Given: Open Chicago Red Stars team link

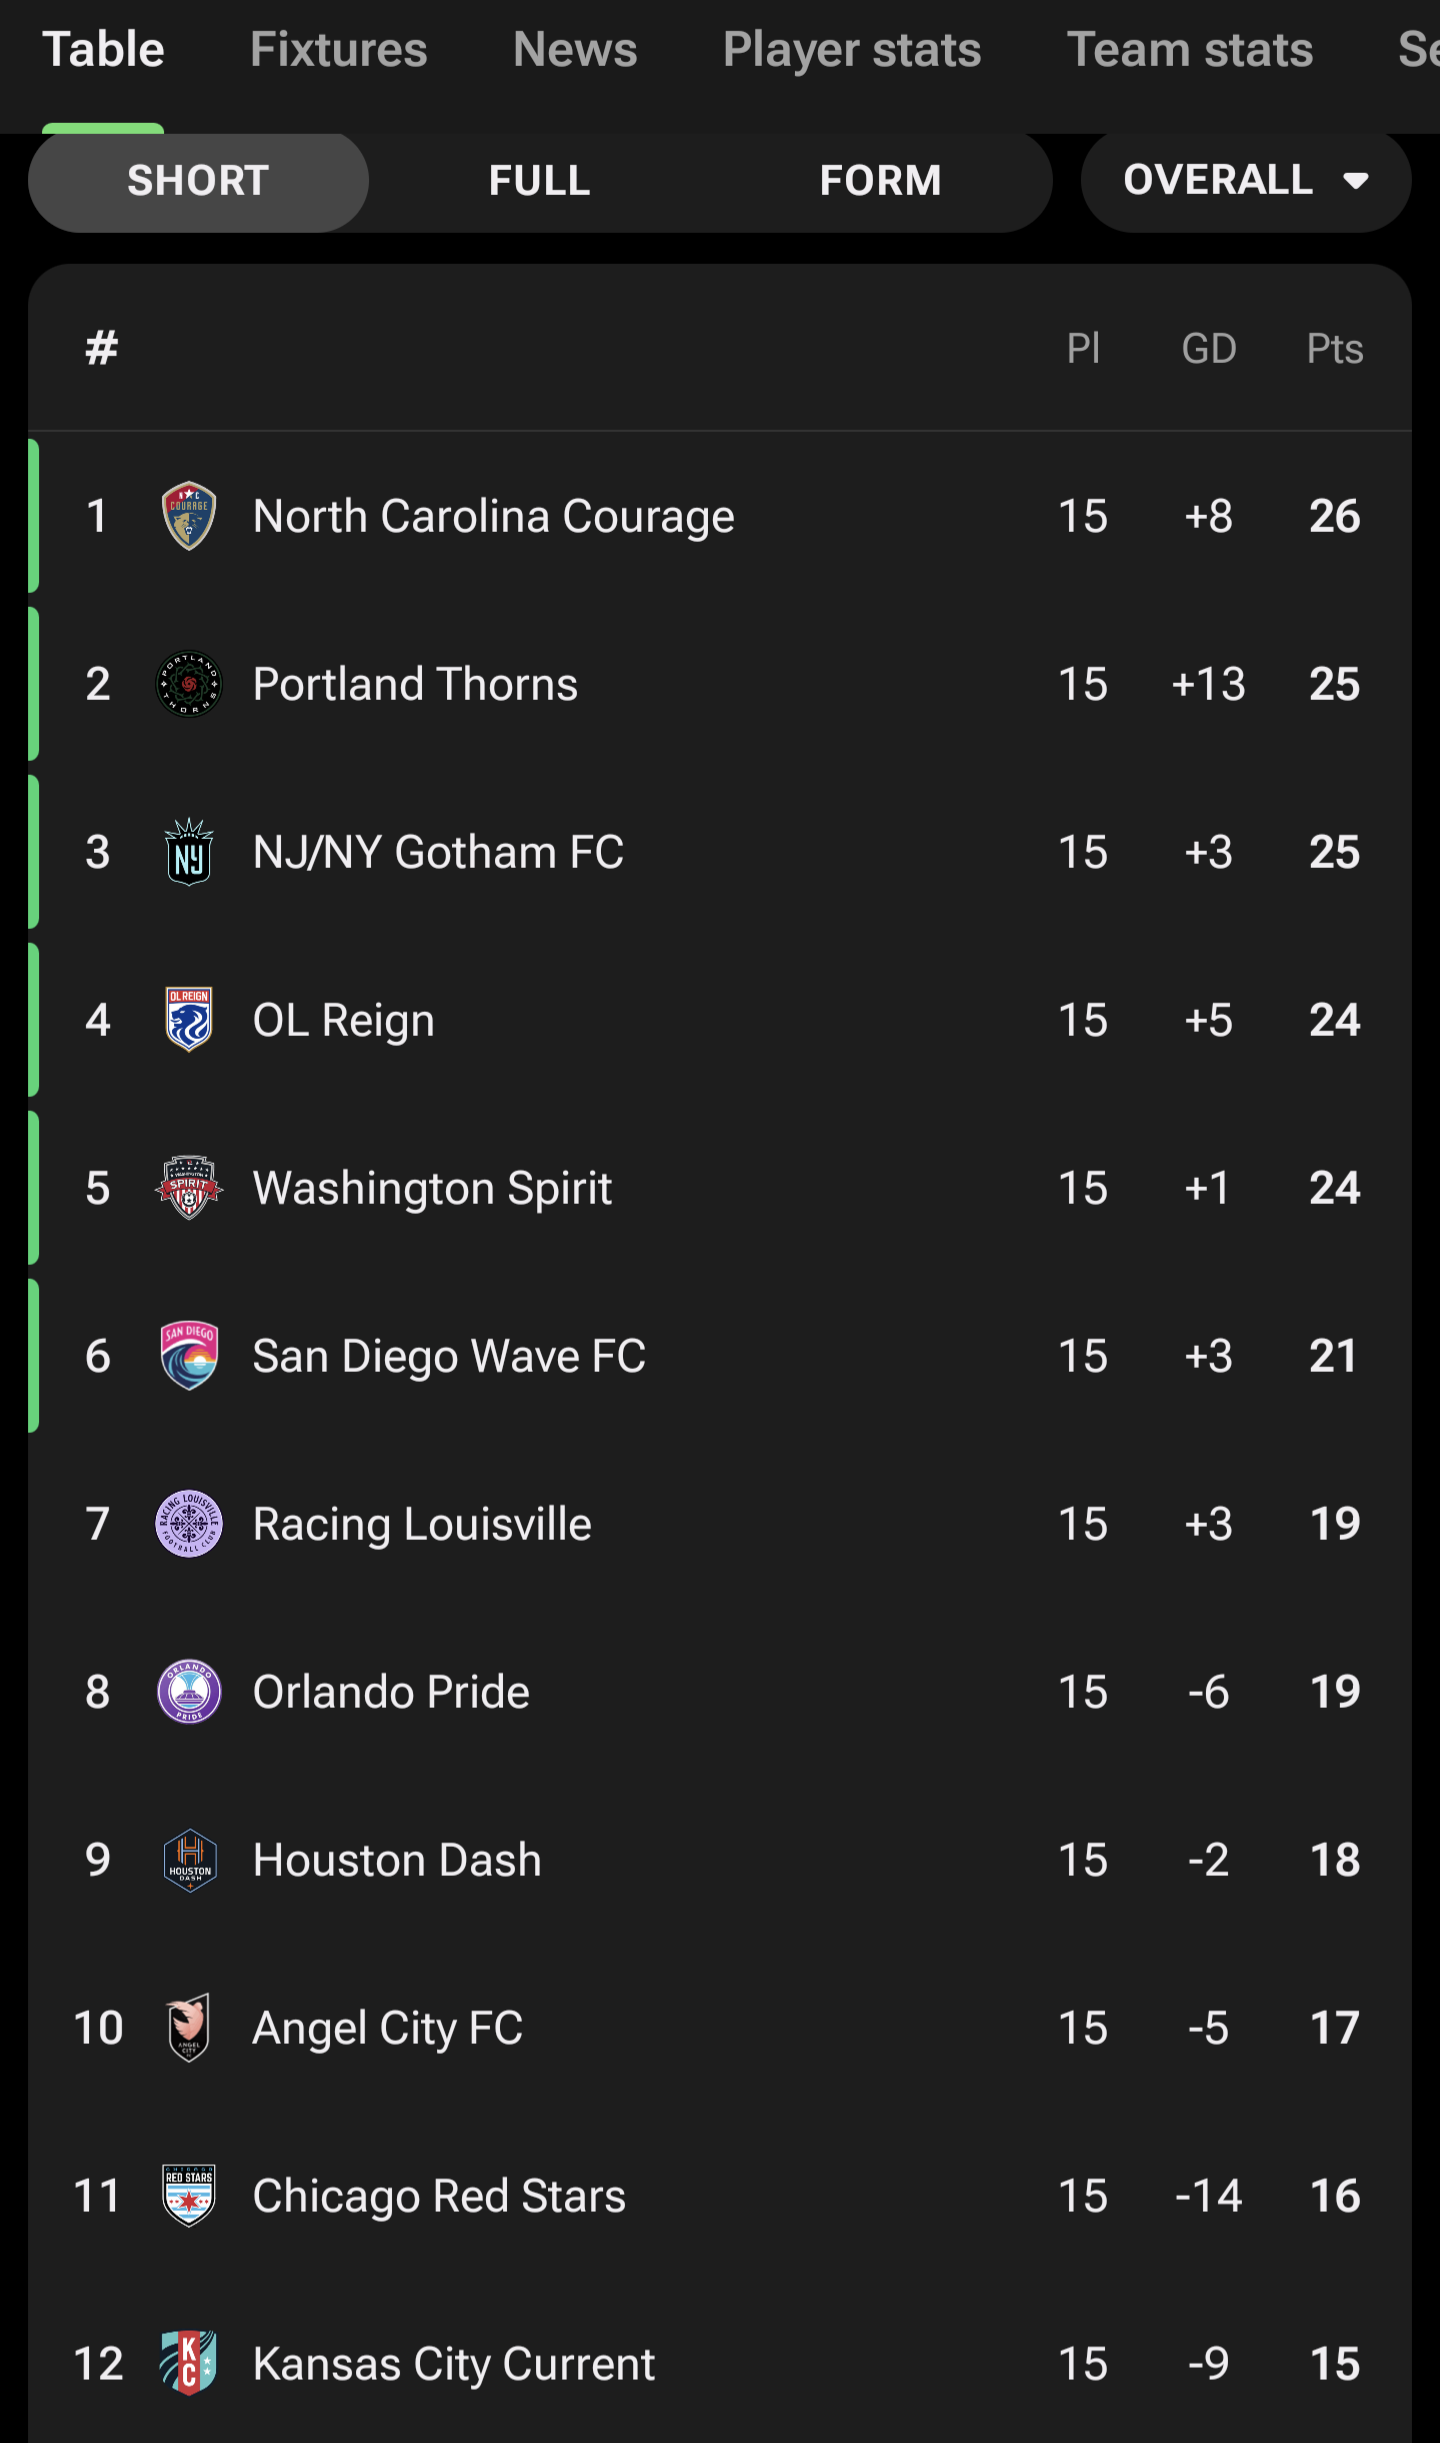Looking at the screenshot, I should 439,2196.
